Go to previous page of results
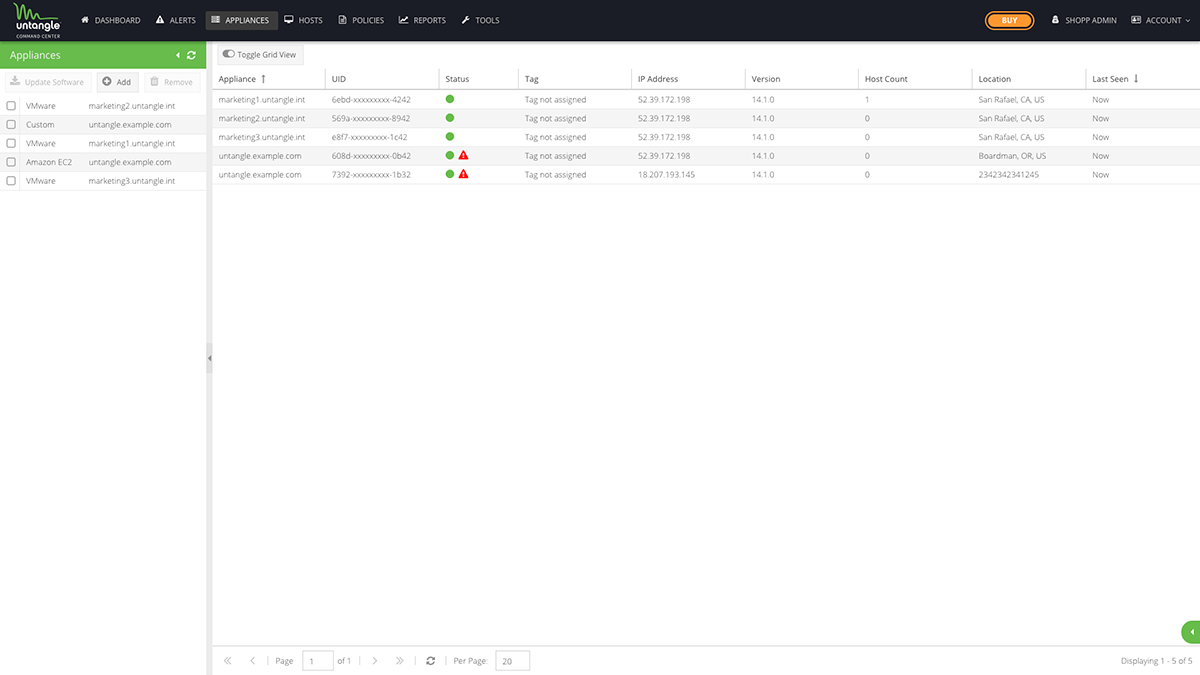The width and height of the screenshot is (1200, 675). 253,661
